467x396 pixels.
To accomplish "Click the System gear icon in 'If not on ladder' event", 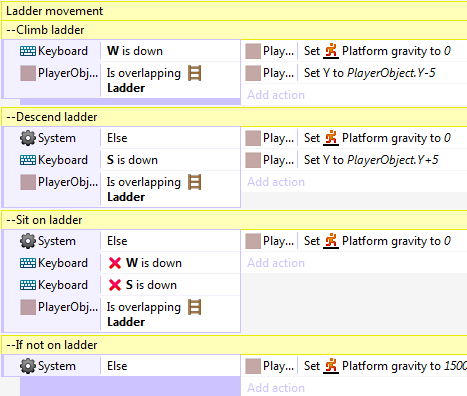I will click(28, 366).
